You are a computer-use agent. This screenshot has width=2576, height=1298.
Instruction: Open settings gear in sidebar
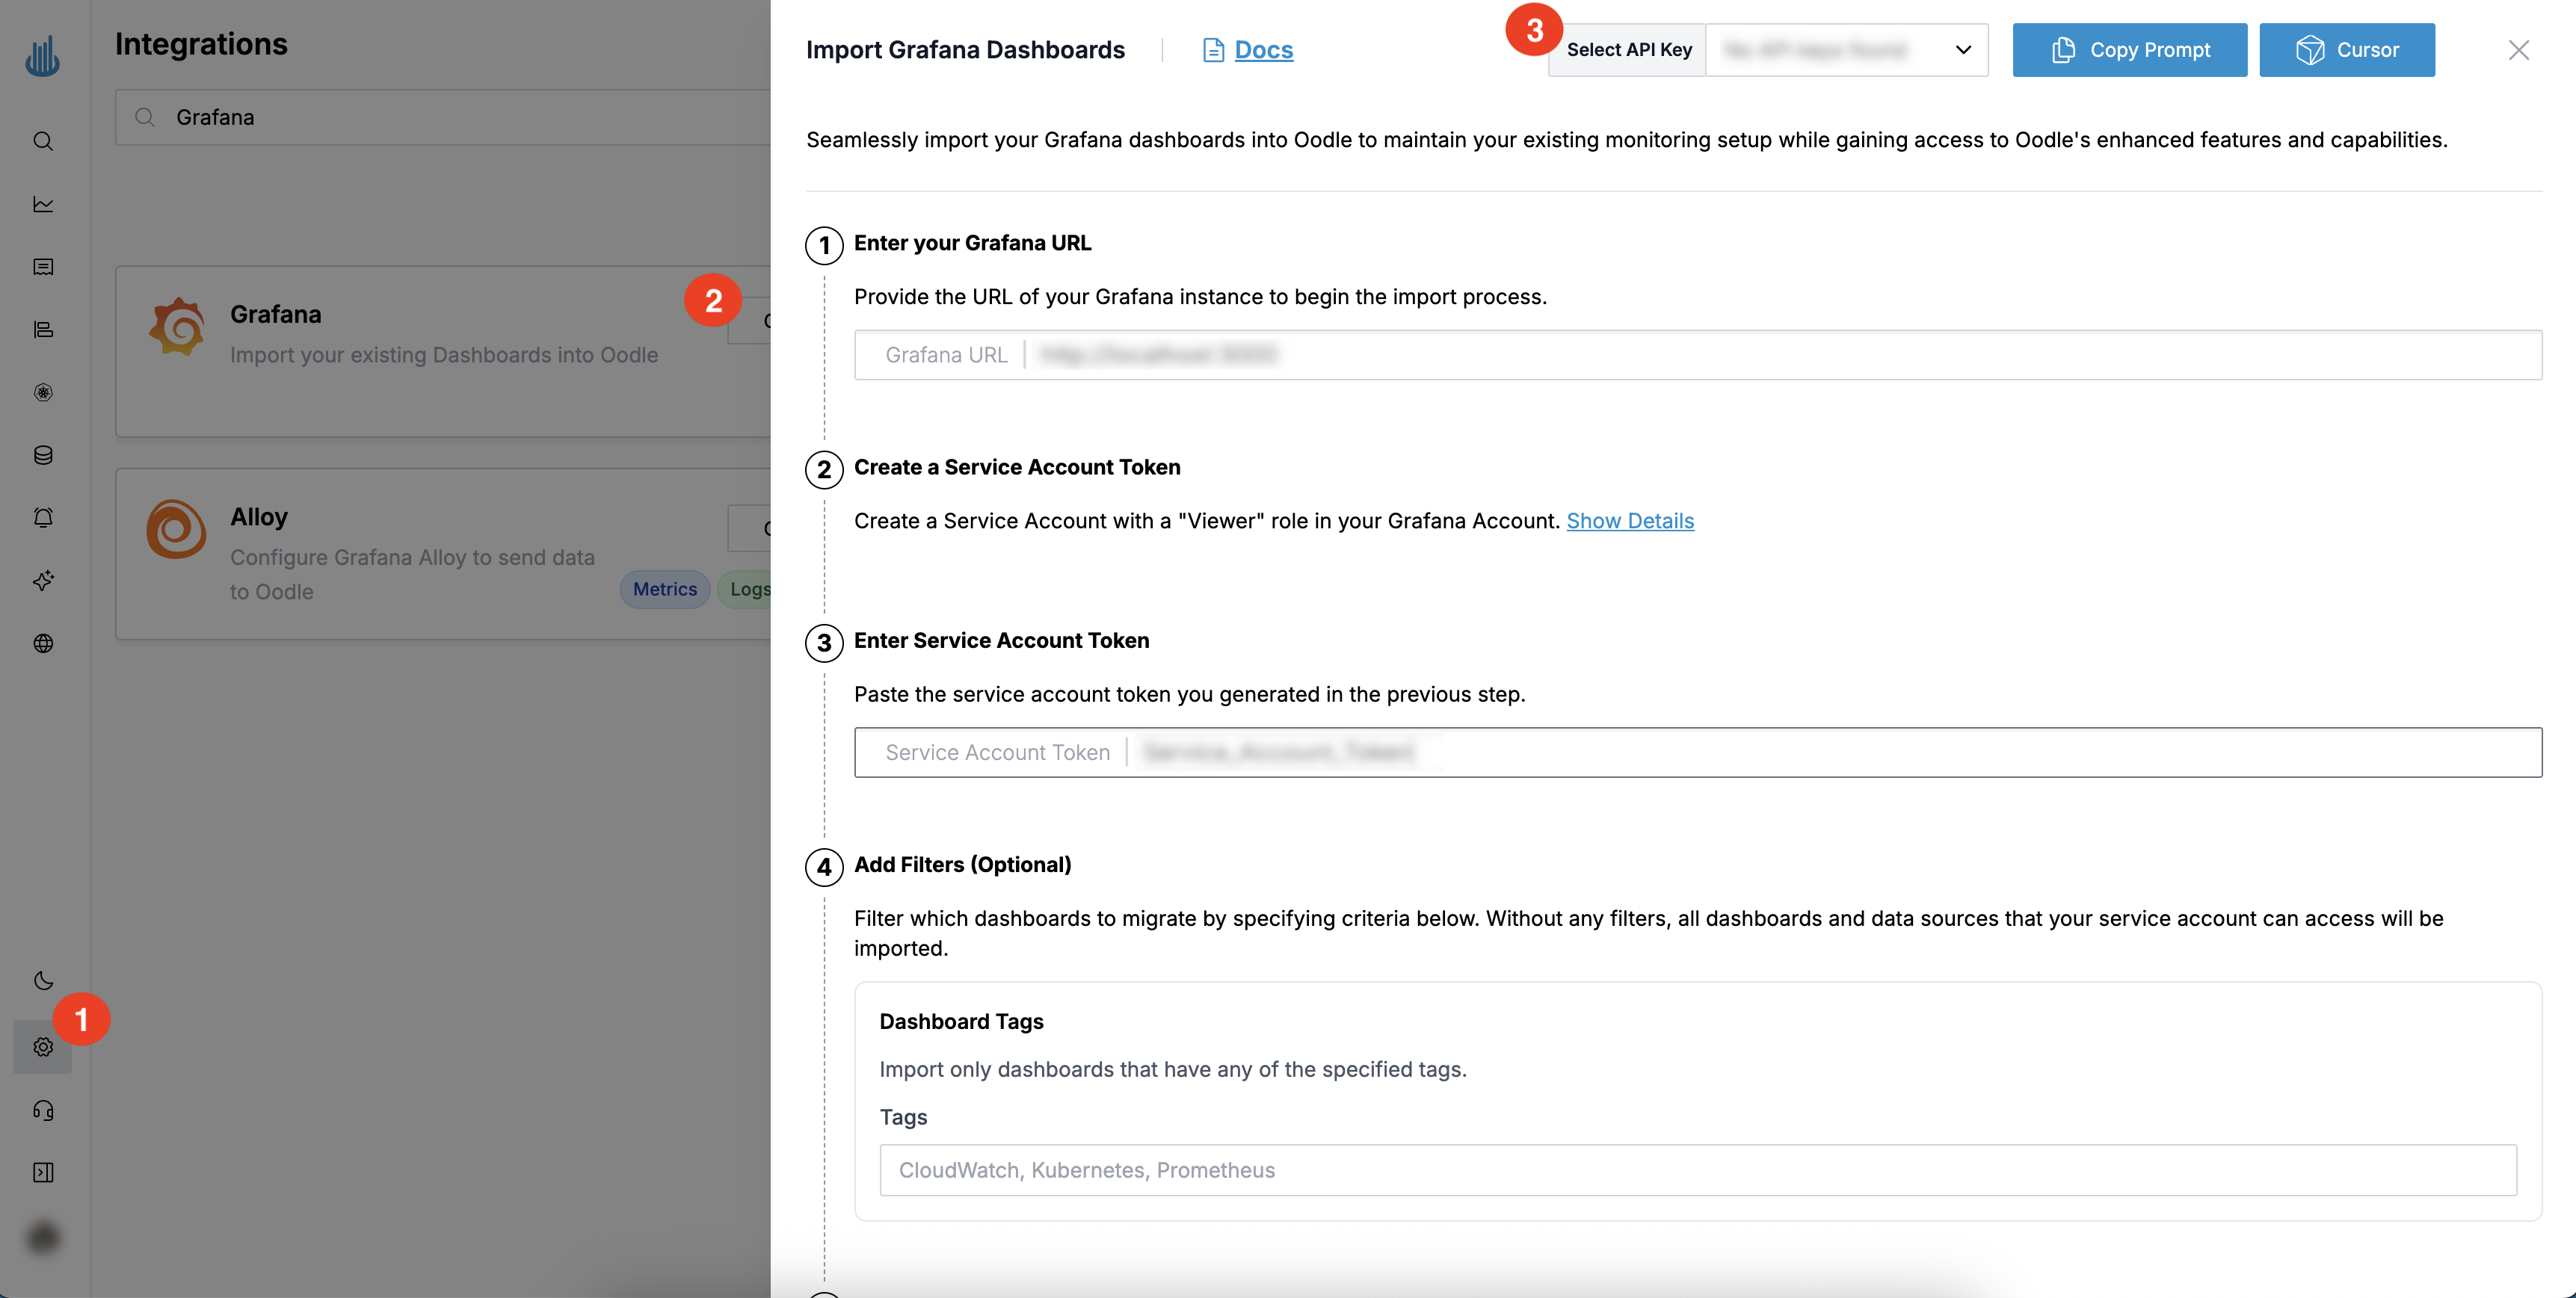pyautogui.click(x=43, y=1047)
